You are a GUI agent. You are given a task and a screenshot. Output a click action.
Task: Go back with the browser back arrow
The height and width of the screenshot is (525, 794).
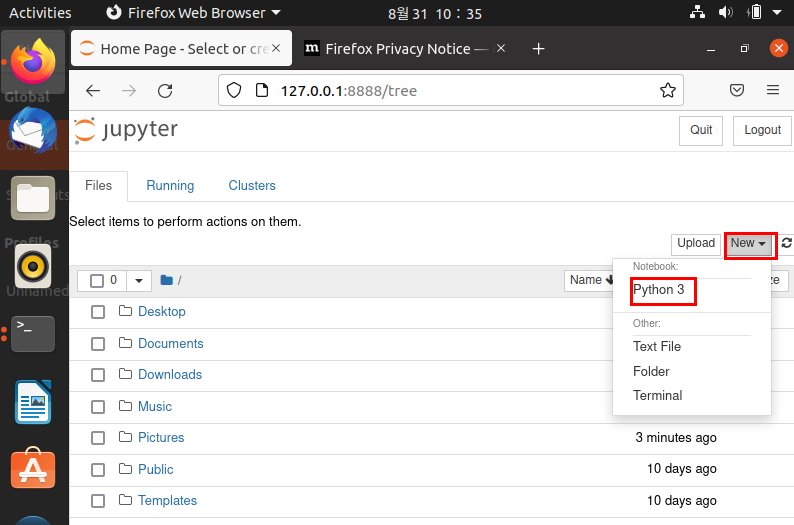coord(93,91)
